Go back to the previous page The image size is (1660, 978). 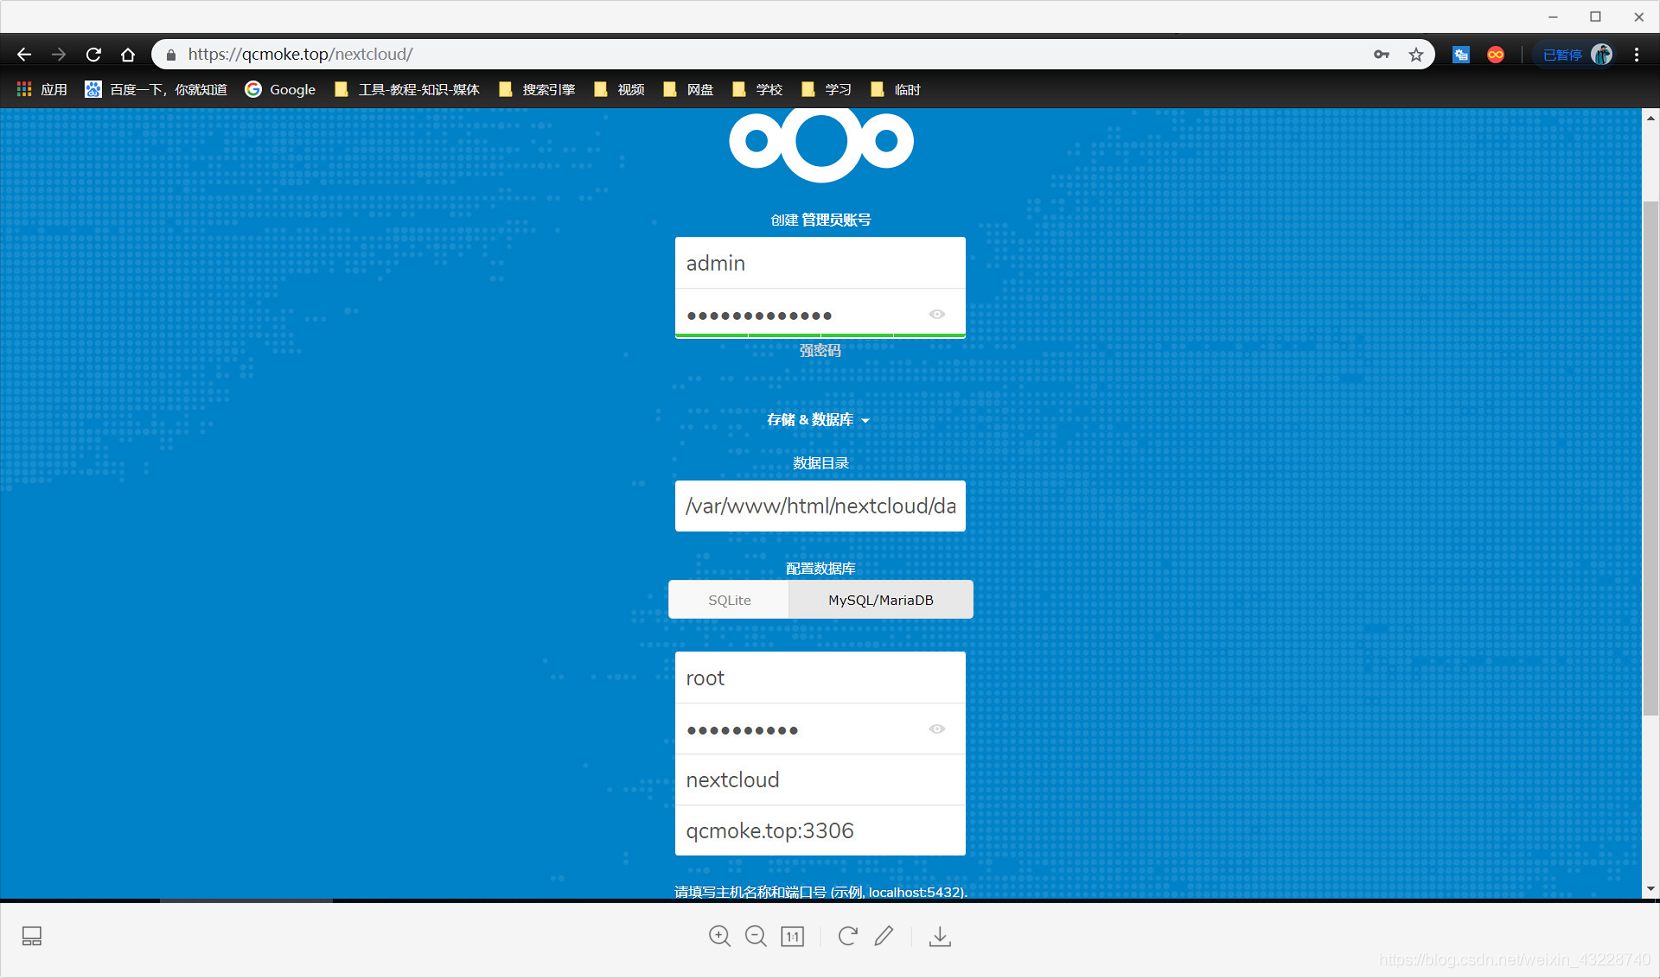click(x=24, y=55)
